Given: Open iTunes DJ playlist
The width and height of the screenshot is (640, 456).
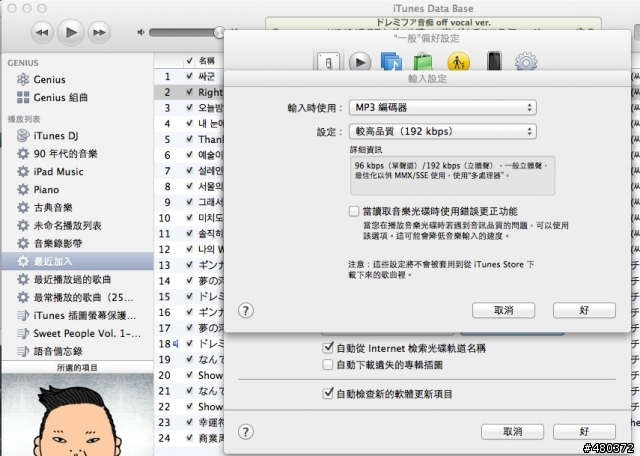Looking at the screenshot, I should [x=78, y=136].
